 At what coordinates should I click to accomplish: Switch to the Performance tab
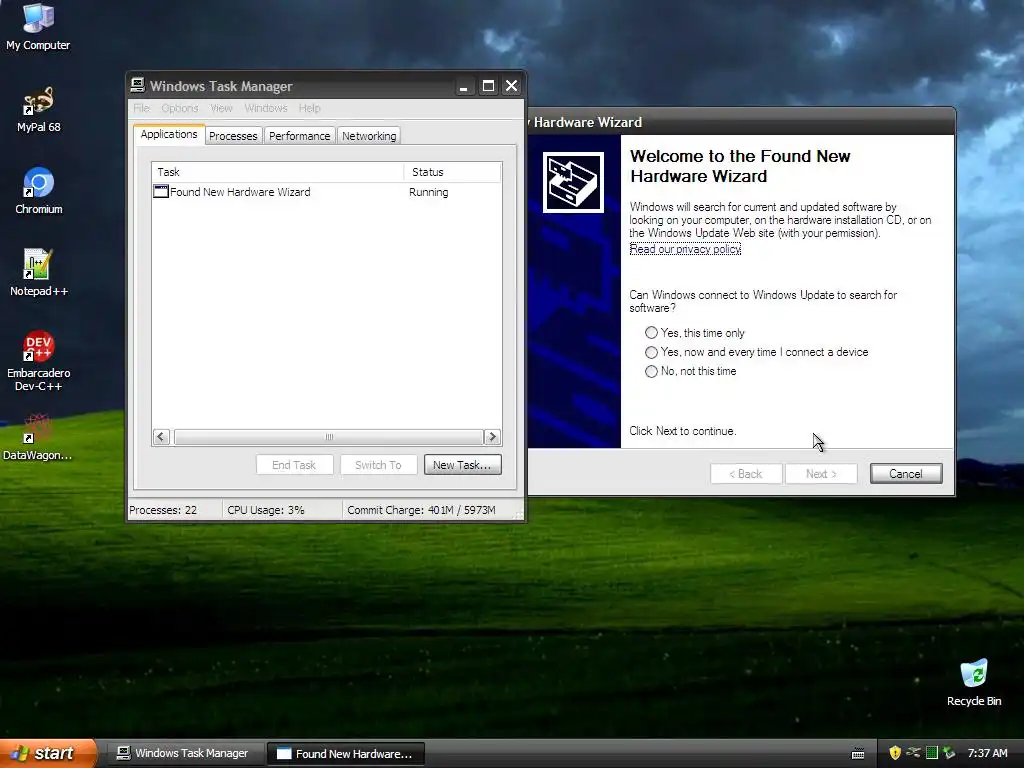point(300,136)
